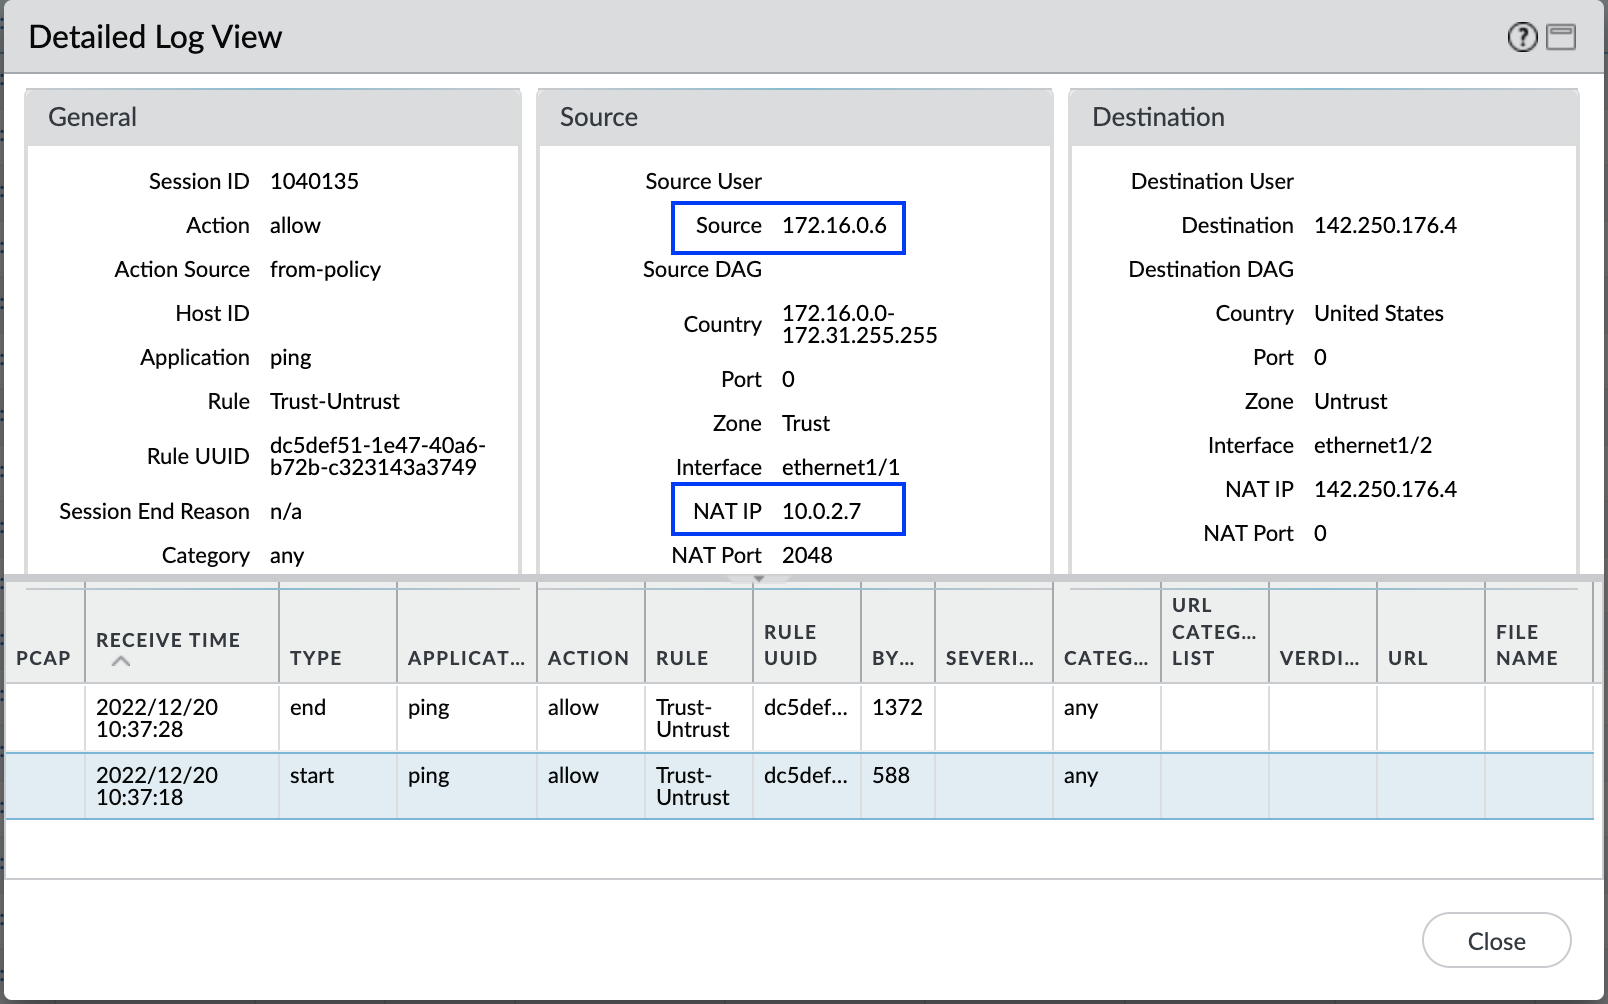Click the bytes value 1372 in end row

point(897,708)
